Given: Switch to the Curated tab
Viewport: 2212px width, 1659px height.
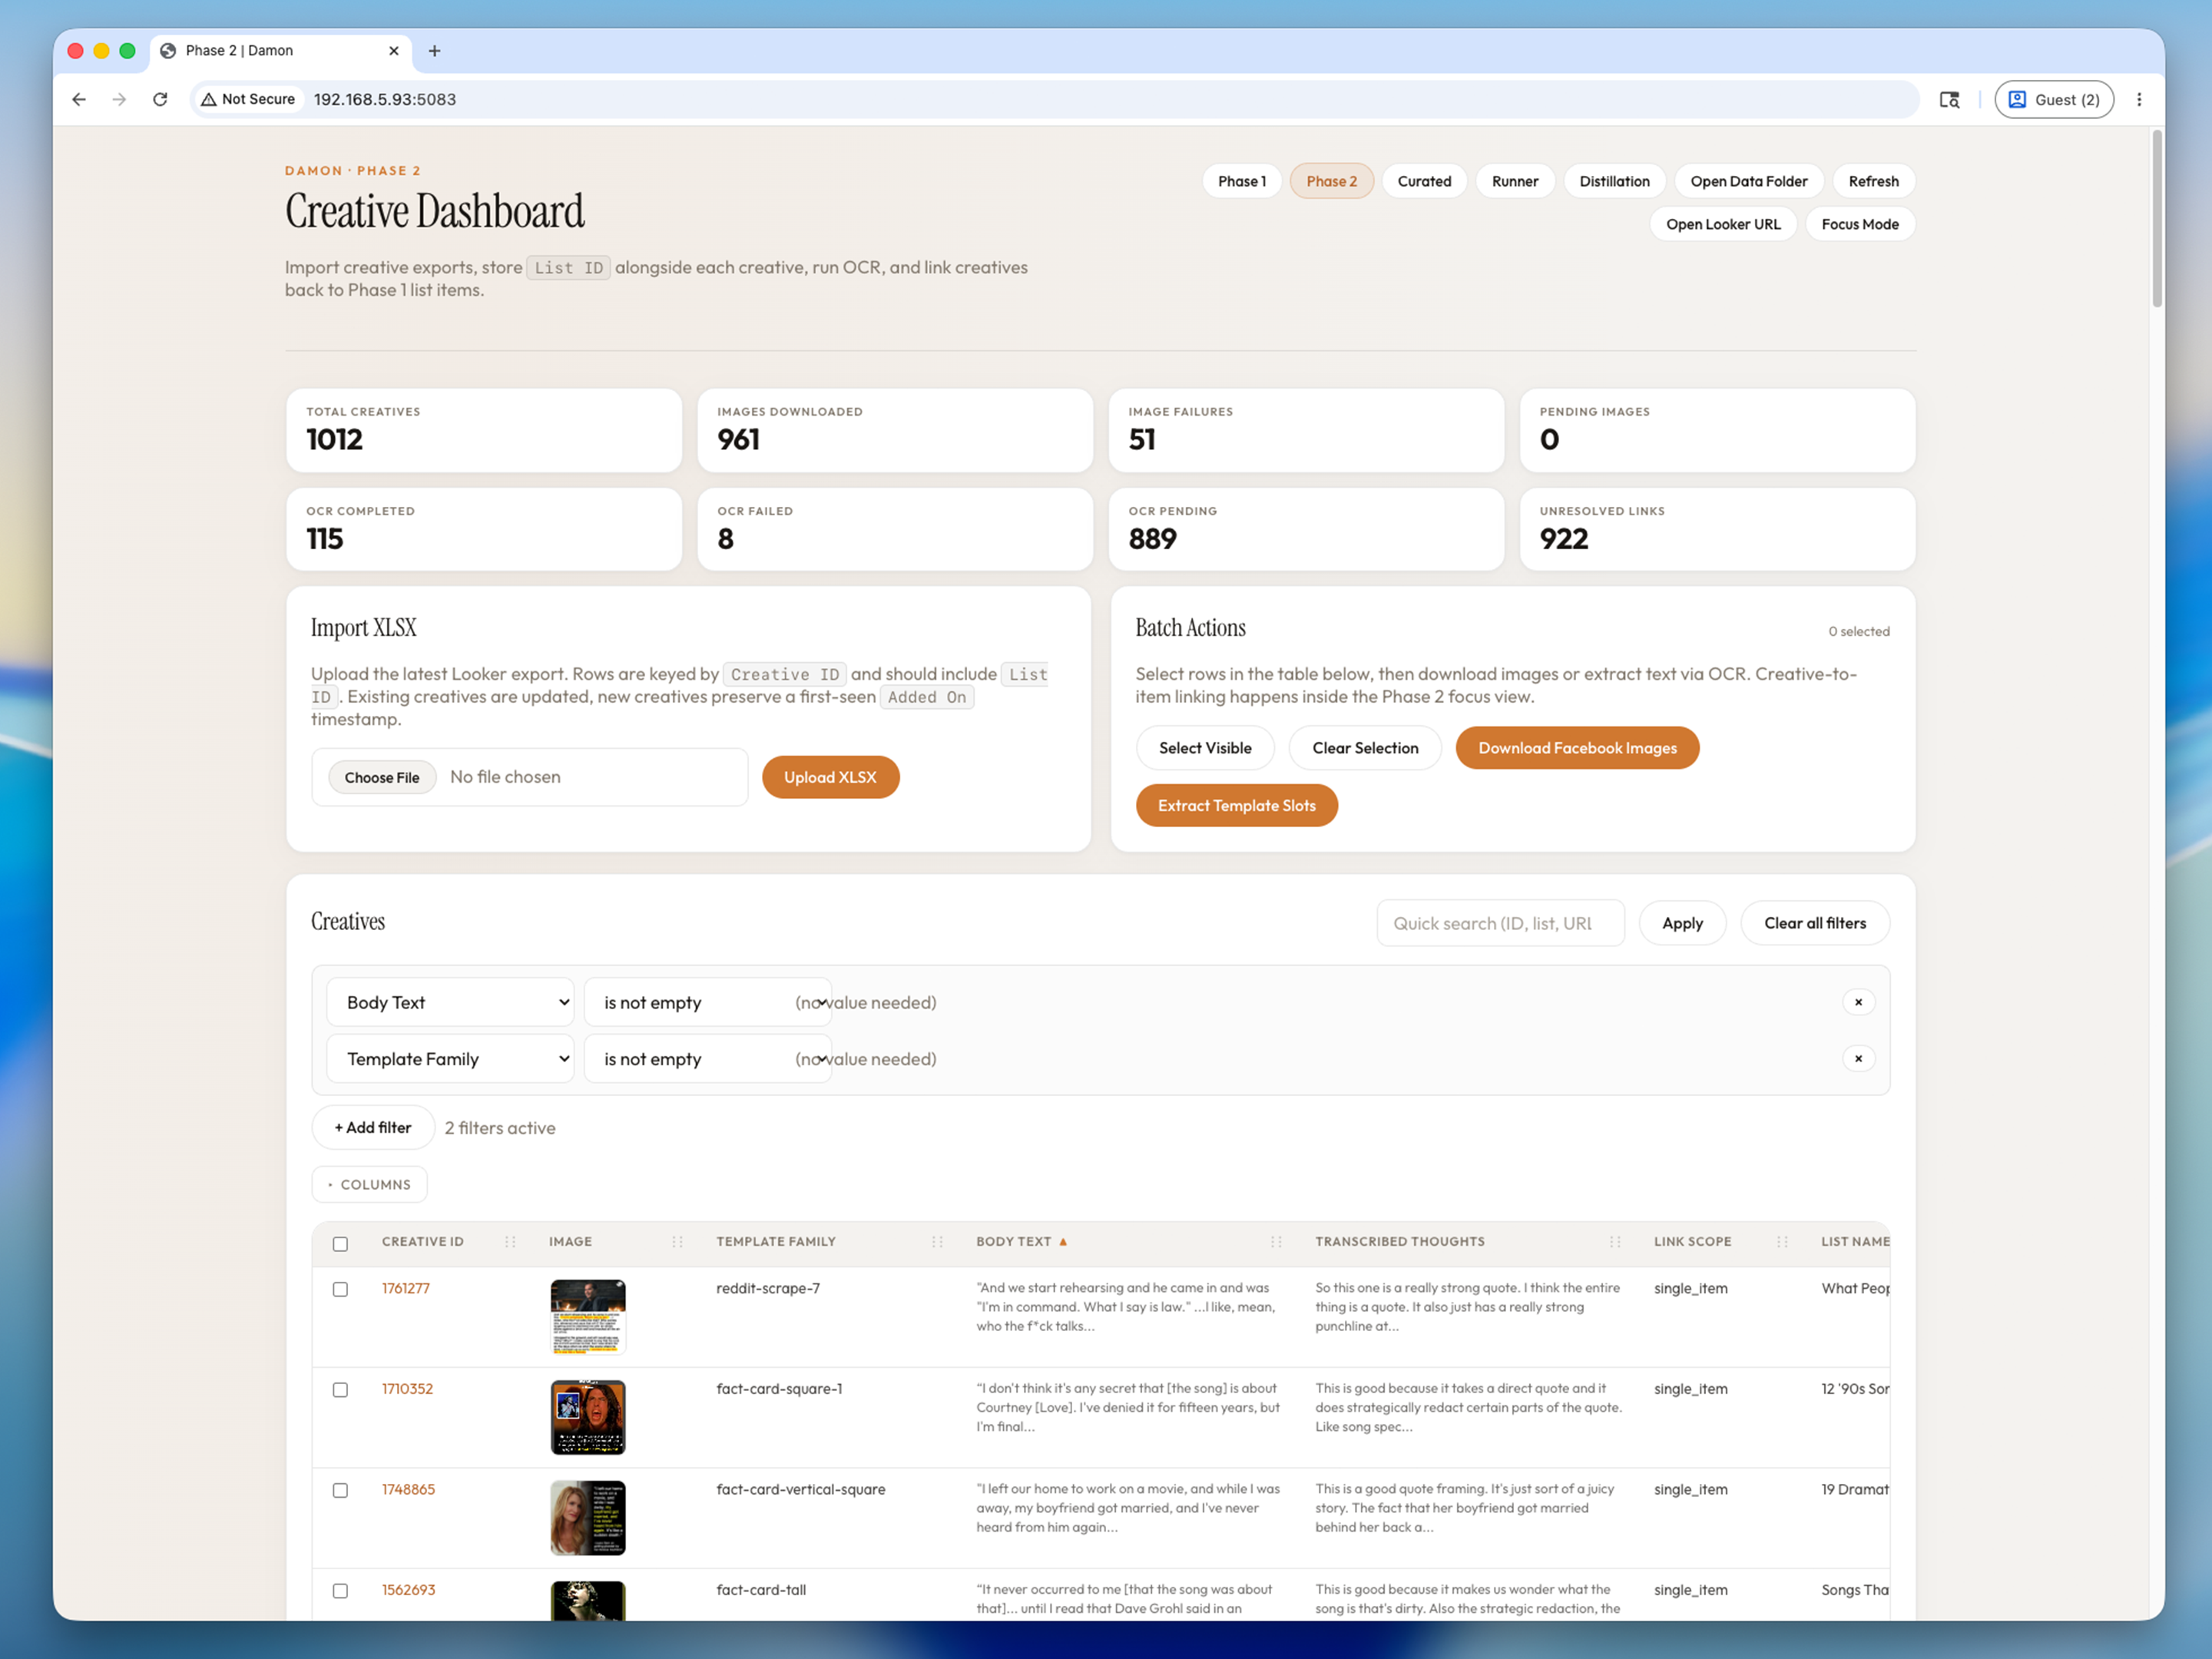Looking at the screenshot, I should (1424, 181).
